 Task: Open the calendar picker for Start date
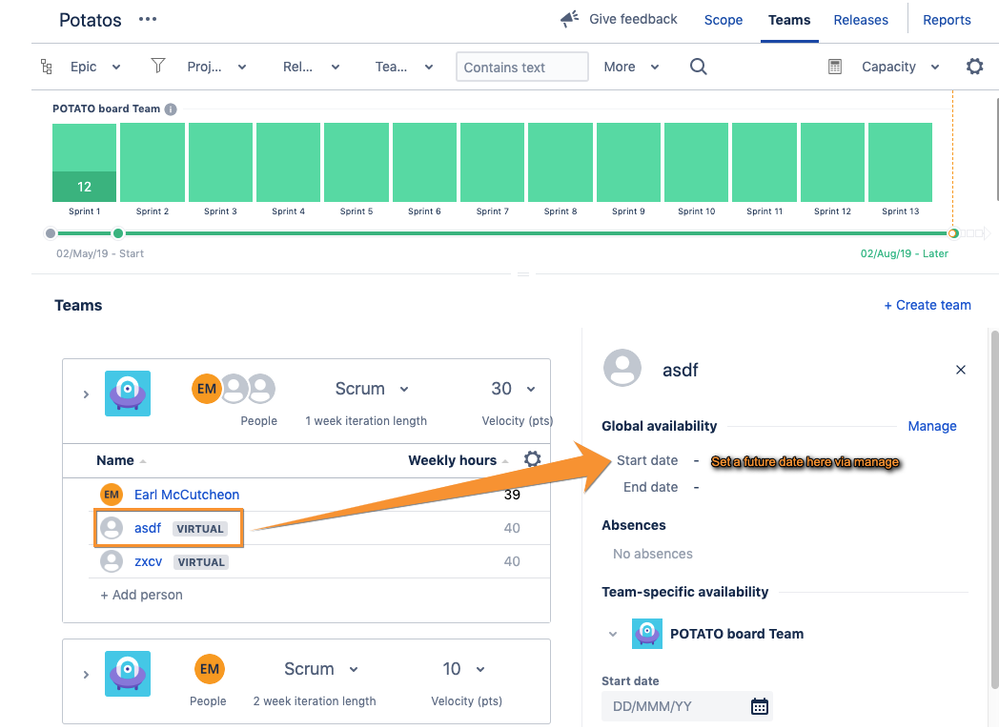click(759, 706)
